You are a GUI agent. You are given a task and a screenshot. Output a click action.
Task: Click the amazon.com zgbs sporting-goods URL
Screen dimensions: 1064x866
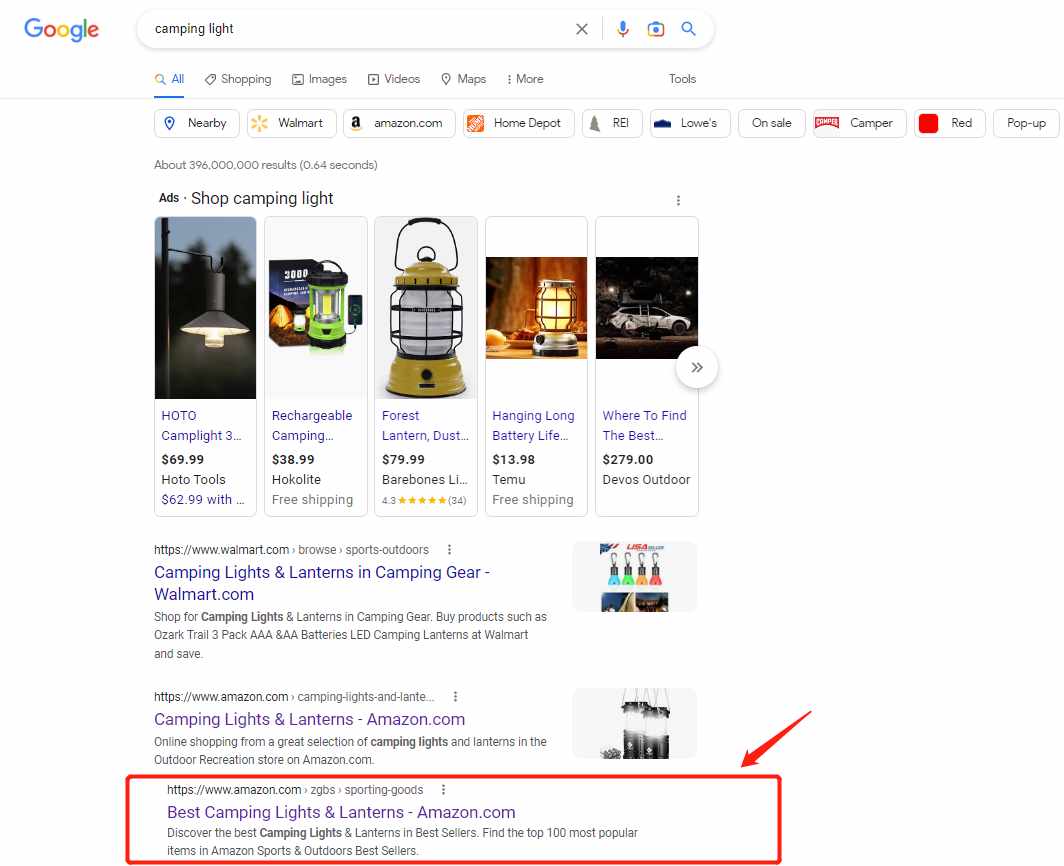tap(295, 789)
